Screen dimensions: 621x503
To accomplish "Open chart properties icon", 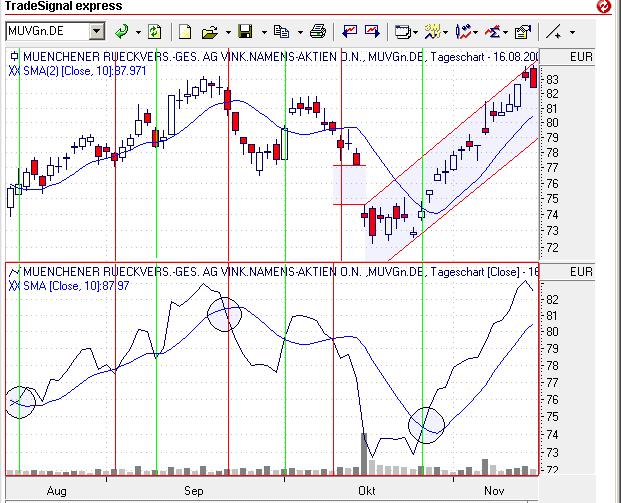I will tap(522, 32).
